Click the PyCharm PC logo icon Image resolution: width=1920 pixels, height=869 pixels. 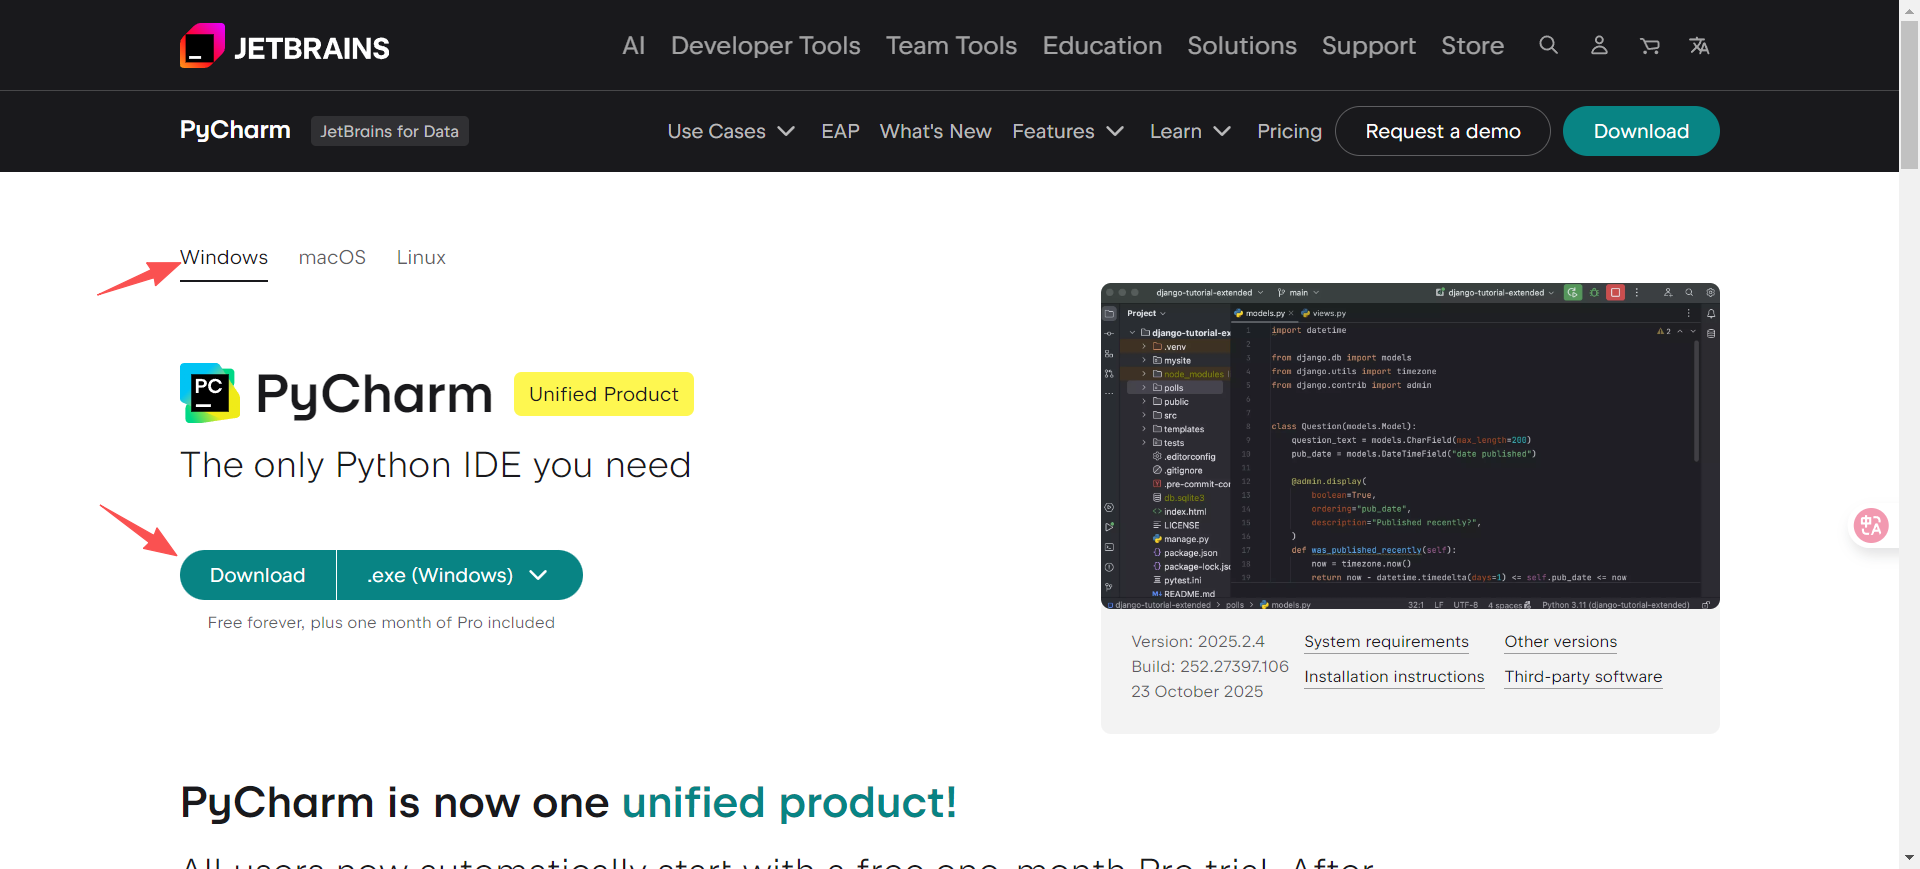(x=209, y=392)
